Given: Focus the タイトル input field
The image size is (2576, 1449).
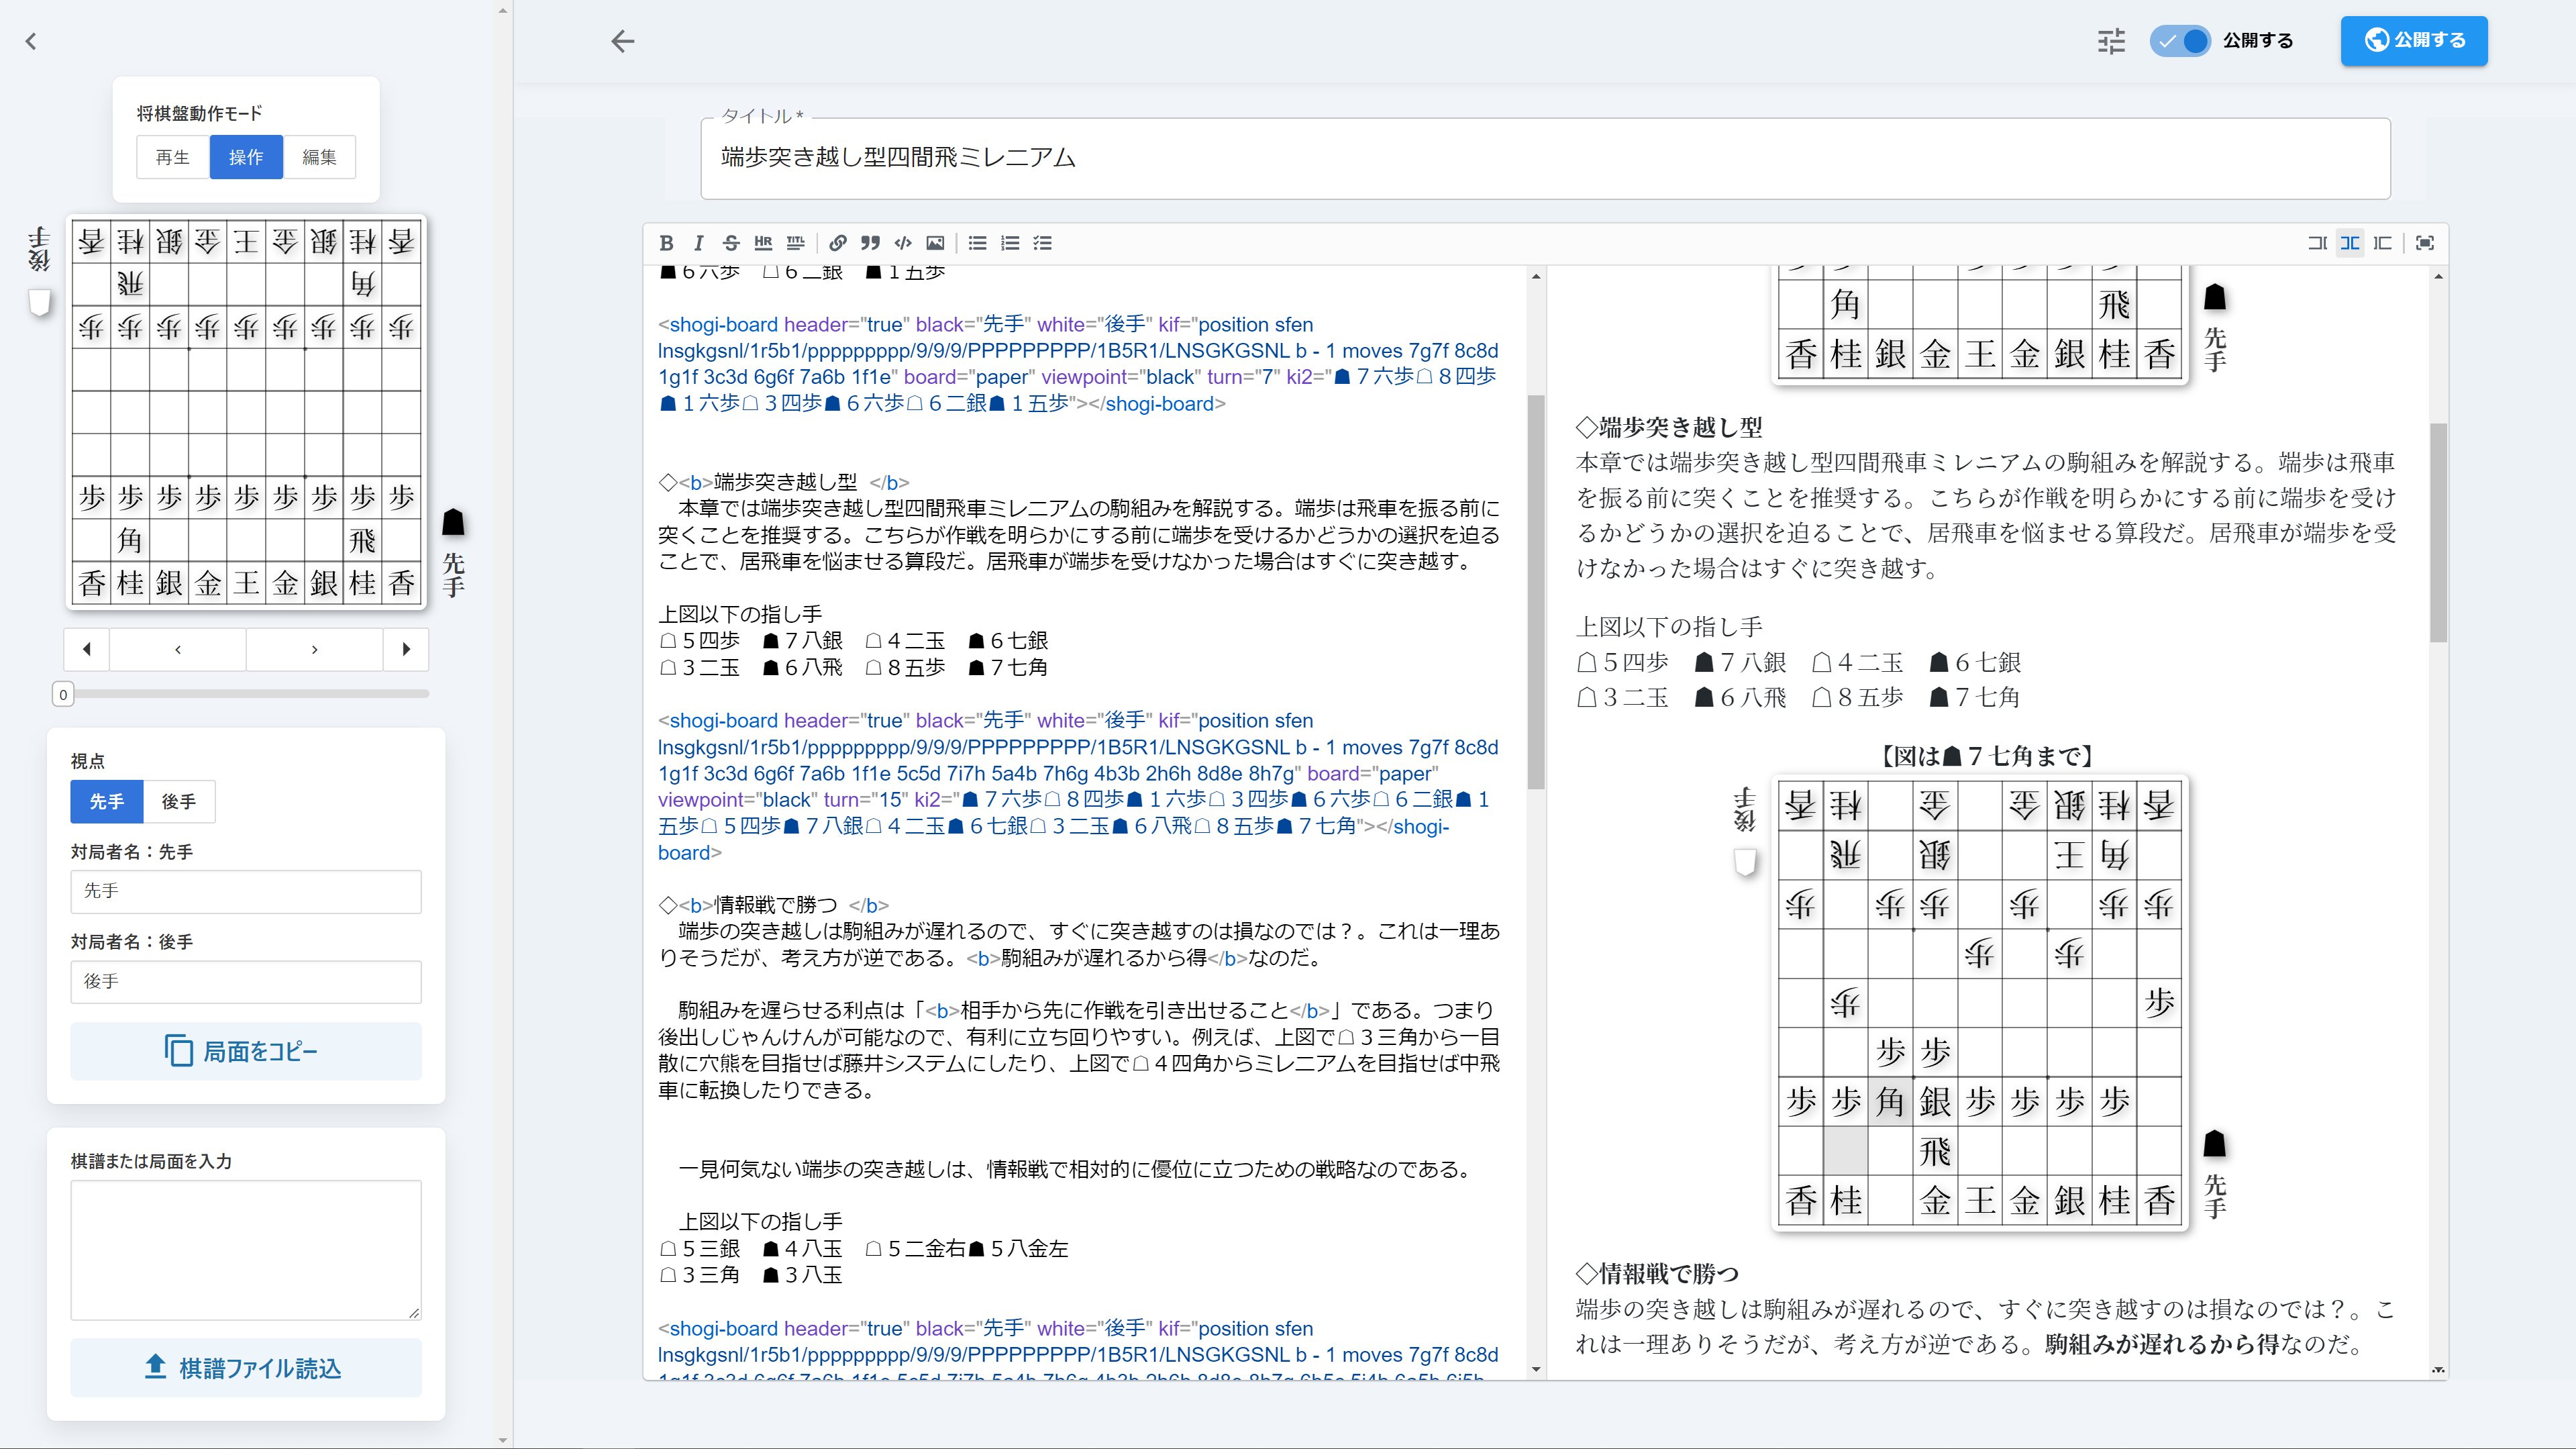Looking at the screenshot, I should tap(1545, 158).
